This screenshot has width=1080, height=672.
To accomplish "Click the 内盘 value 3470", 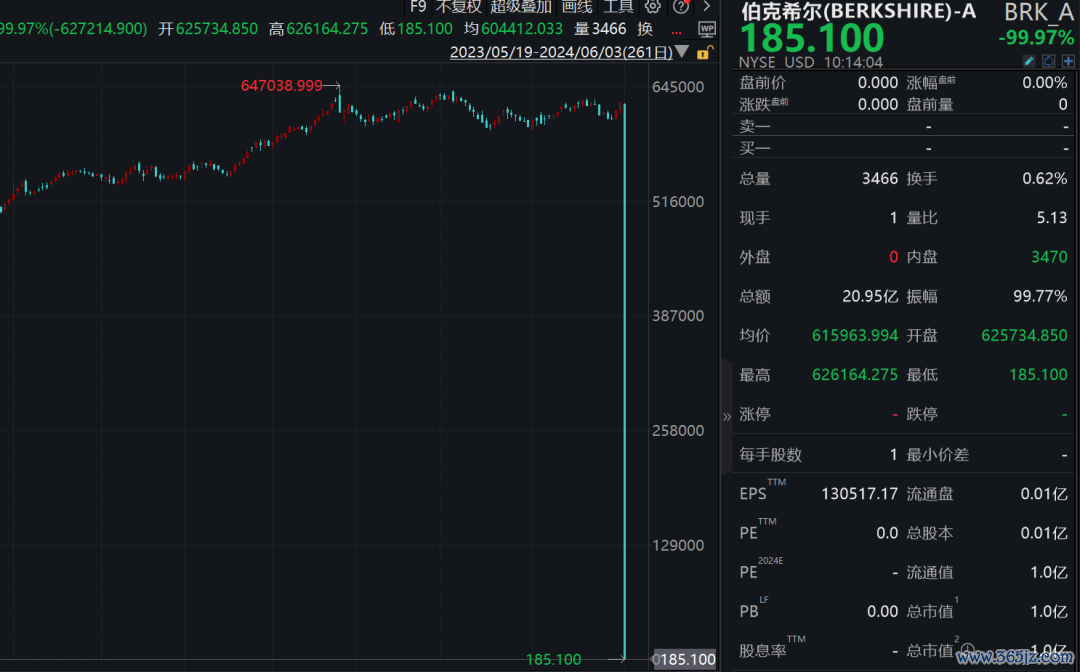I will point(1049,258).
